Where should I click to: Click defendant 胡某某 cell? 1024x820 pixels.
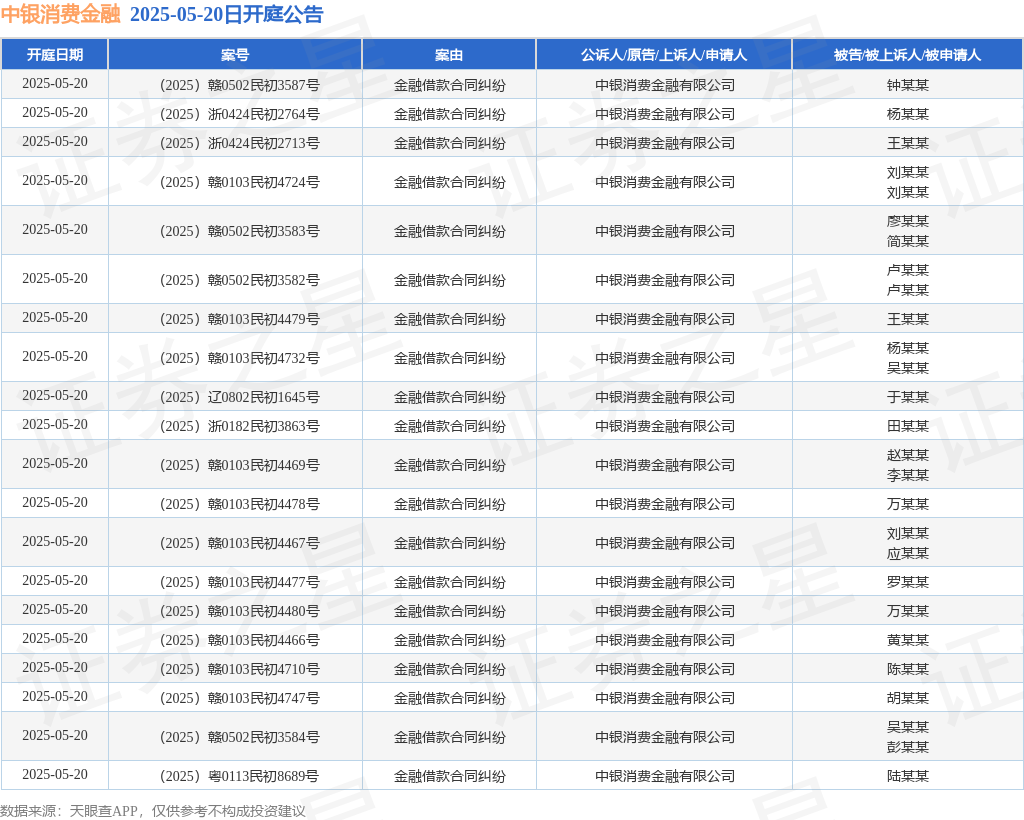point(907,698)
